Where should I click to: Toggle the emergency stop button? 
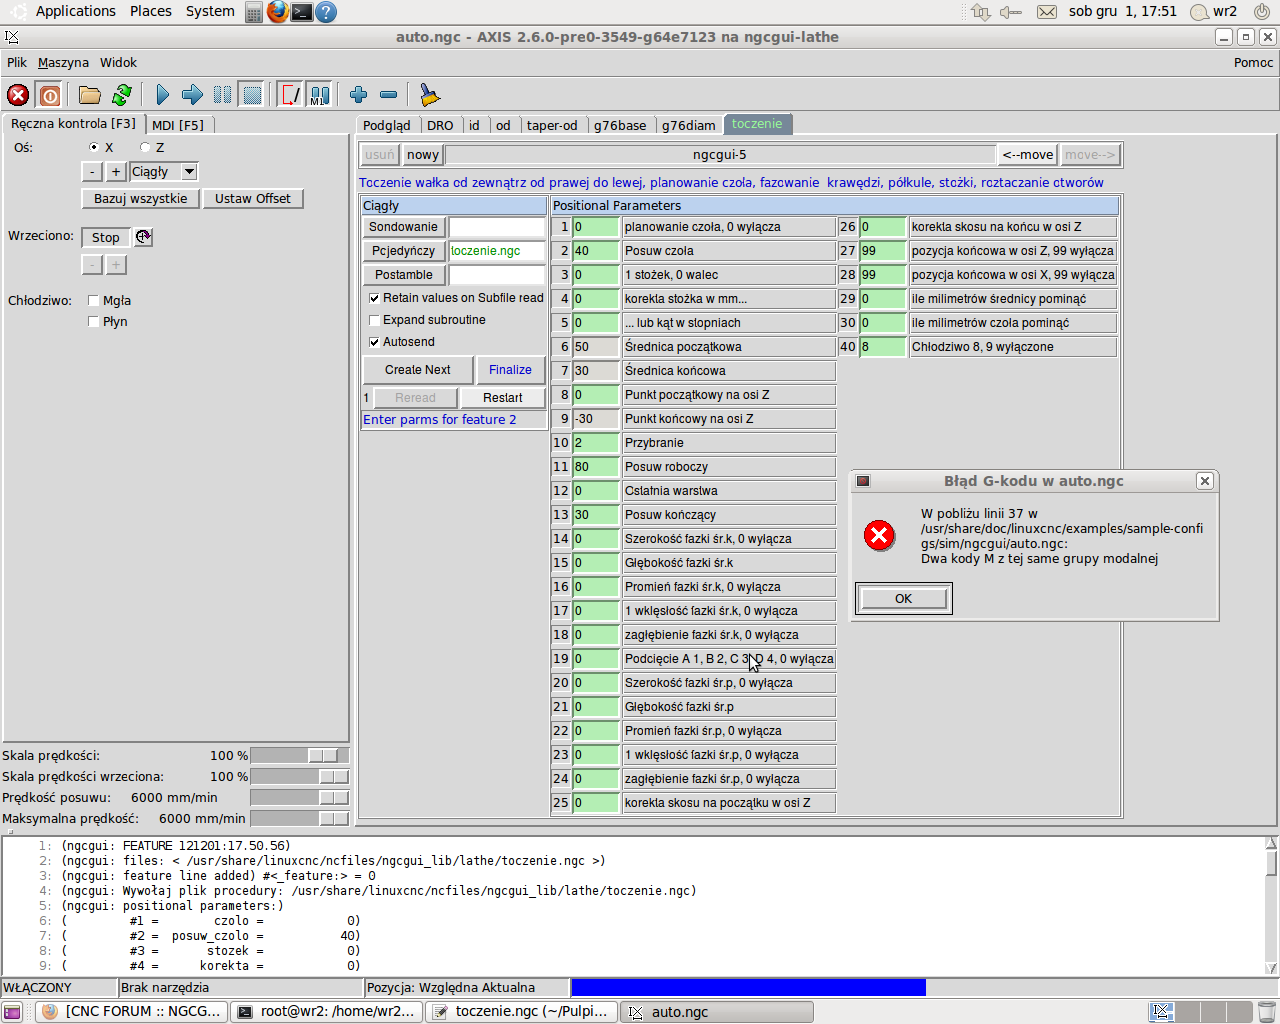click(18, 95)
